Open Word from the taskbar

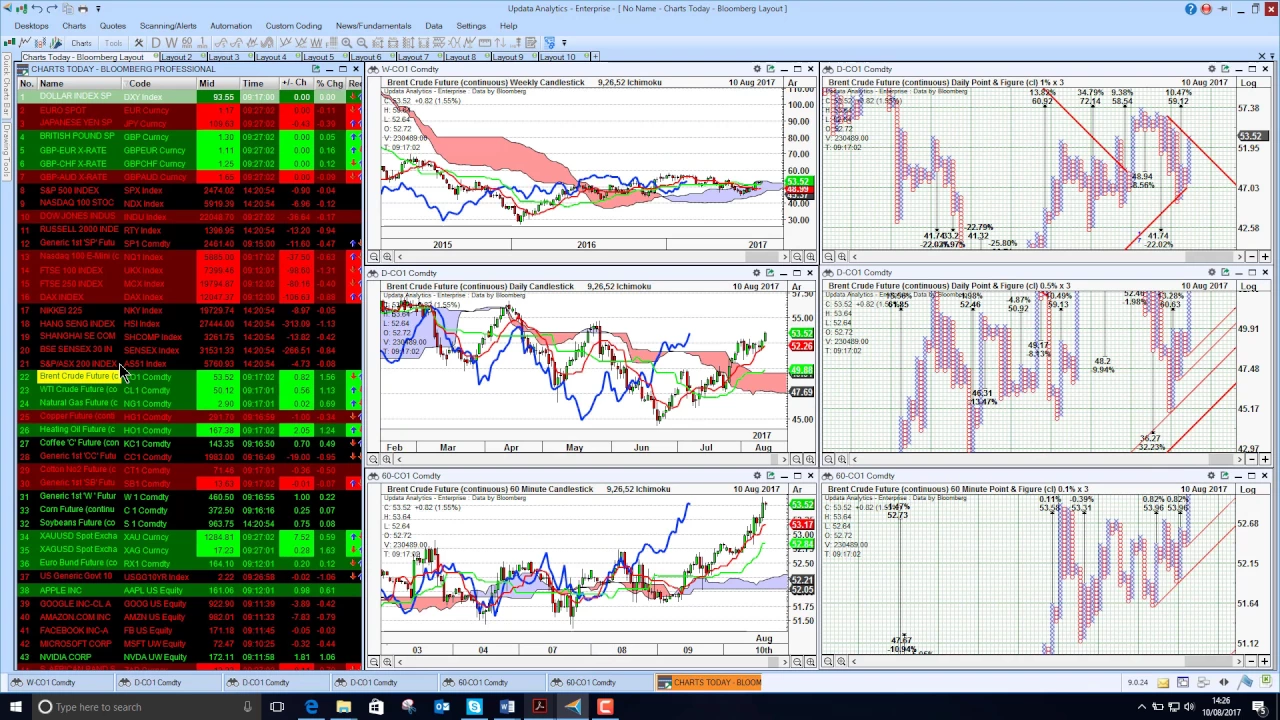pyautogui.click(x=507, y=707)
